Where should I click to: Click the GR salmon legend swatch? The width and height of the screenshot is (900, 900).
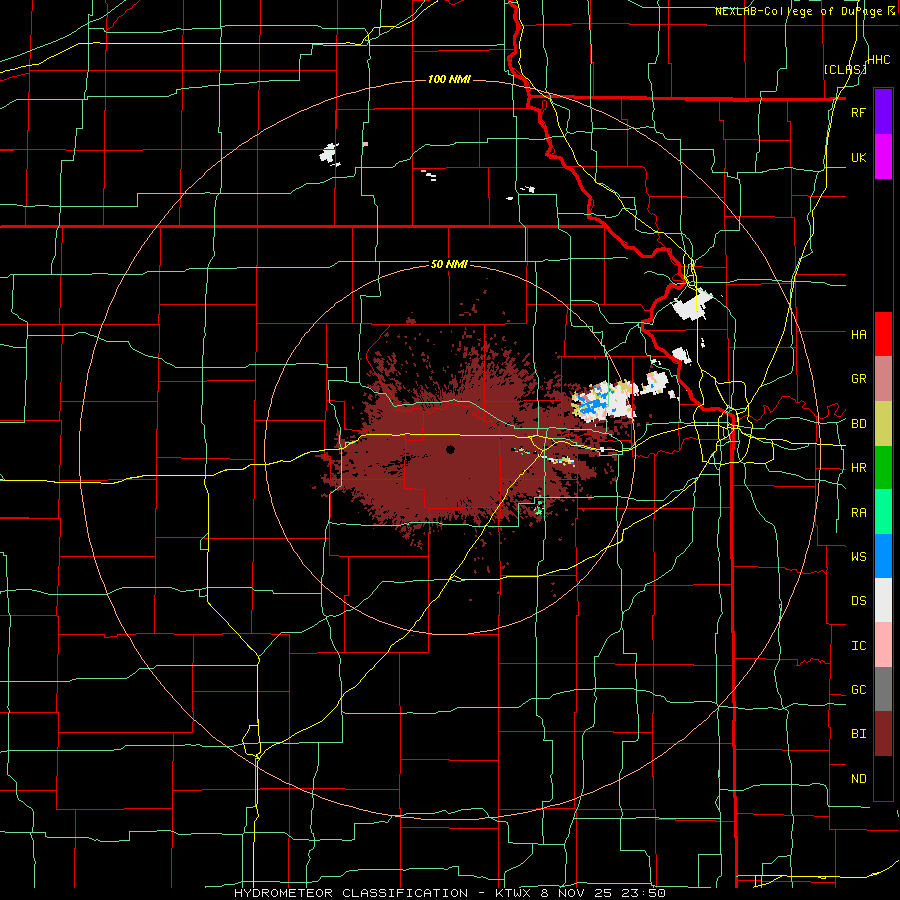click(x=883, y=379)
